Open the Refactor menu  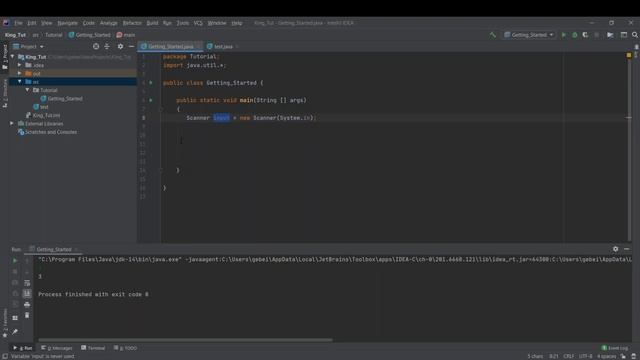coord(132,23)
